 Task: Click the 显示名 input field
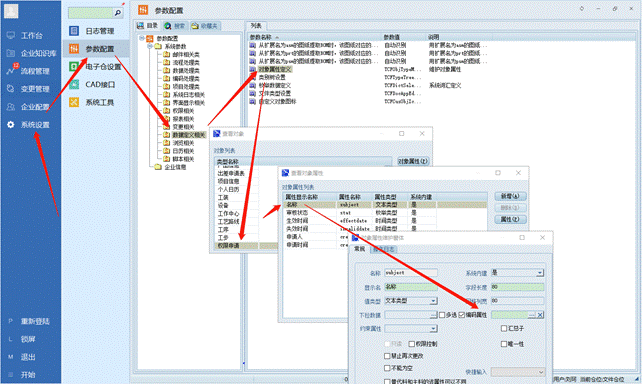[411, 287]
